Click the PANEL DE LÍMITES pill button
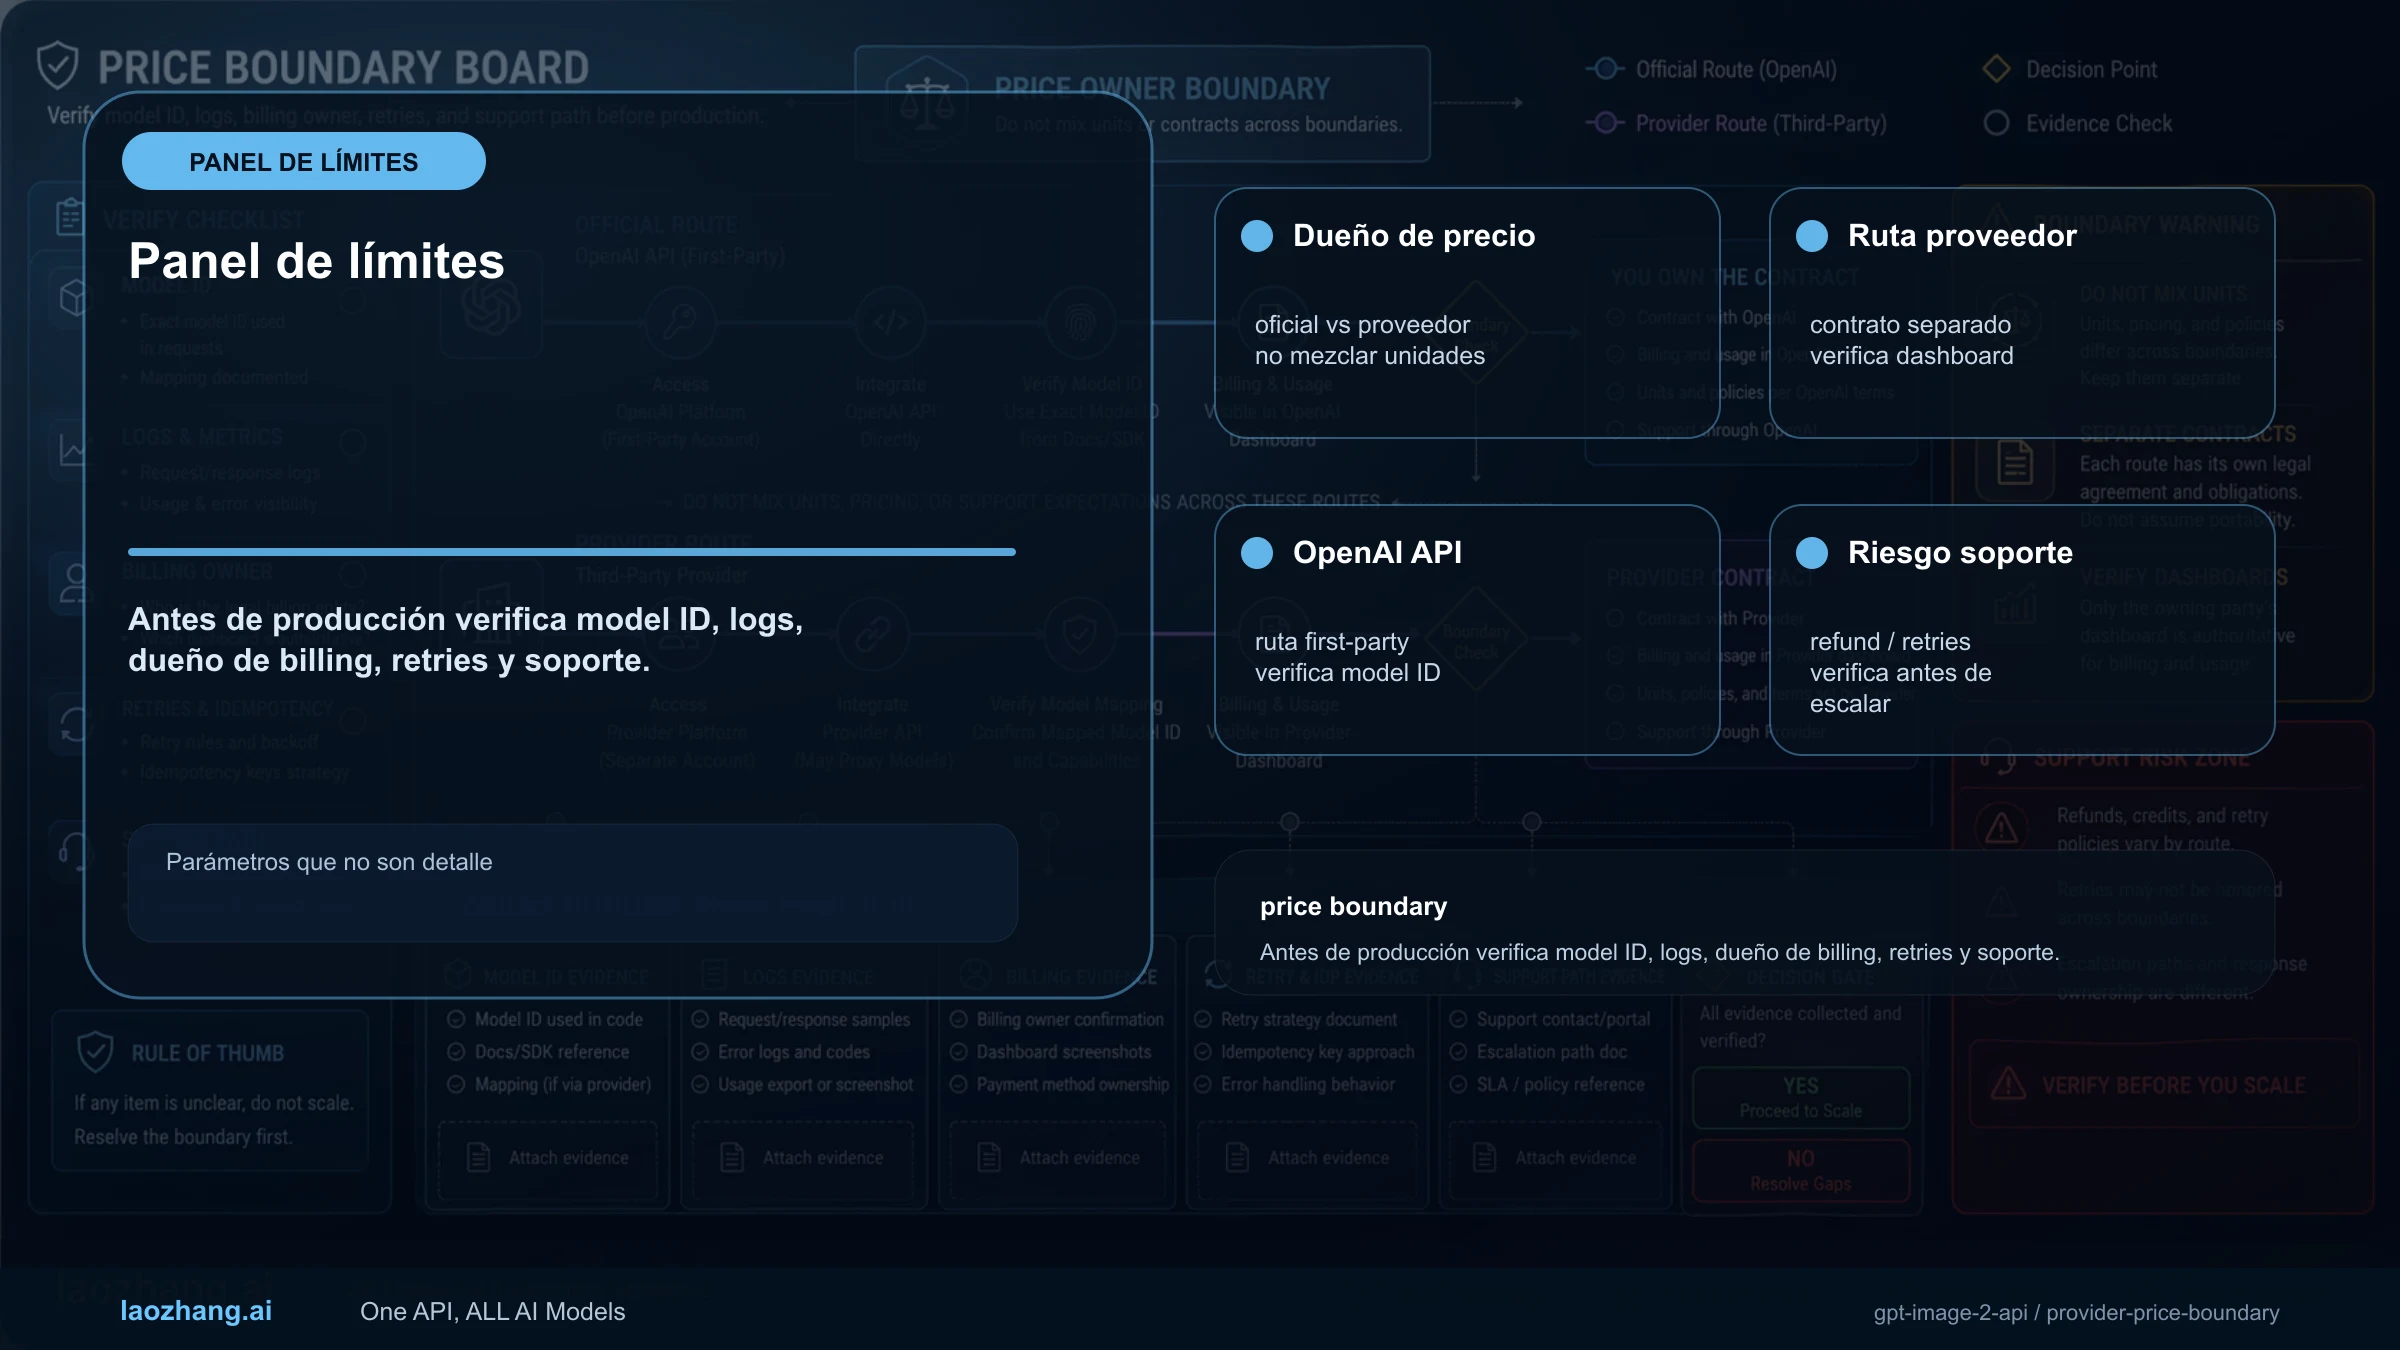 (304, 161)
